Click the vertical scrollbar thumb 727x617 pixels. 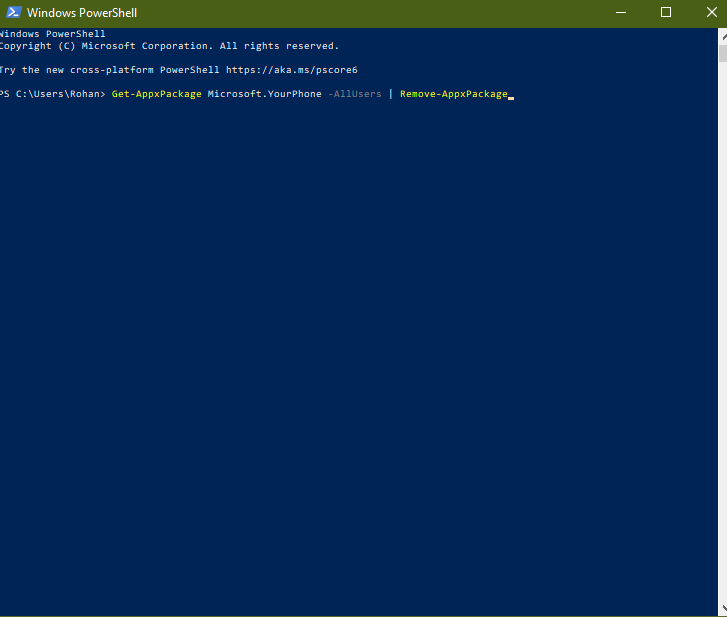723,53
